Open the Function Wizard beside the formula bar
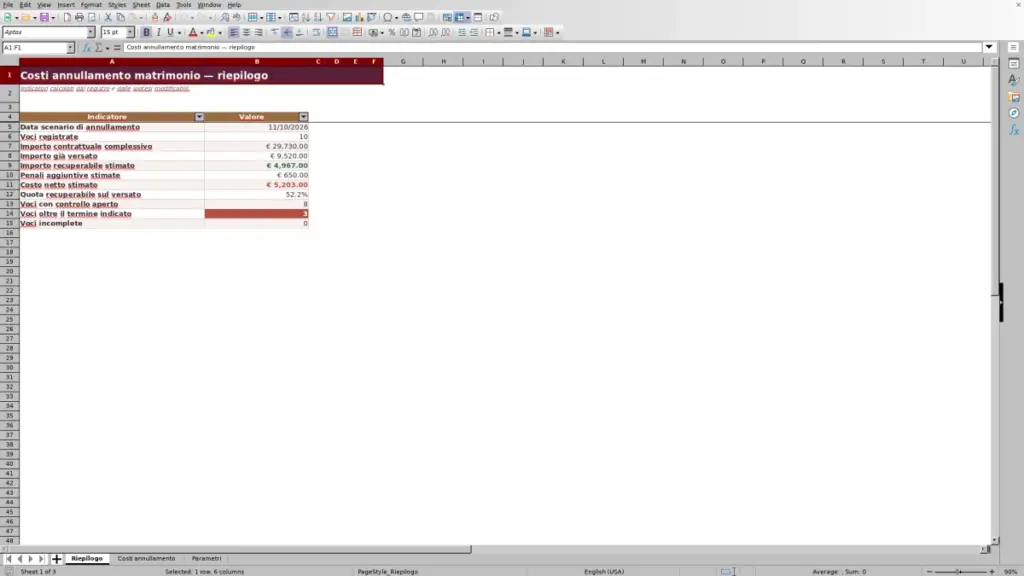This screenshot has height=576, width=1024. pyautogui.click(x=87, y=48)
